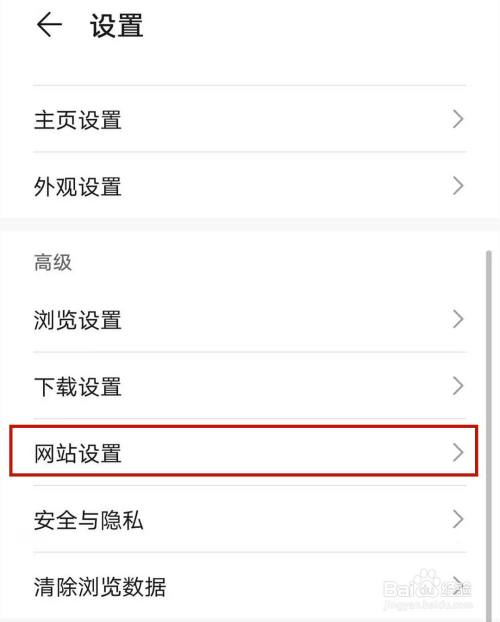
Task: Tap chevron icon on 网站设置 row
Action: click(458, 452)
